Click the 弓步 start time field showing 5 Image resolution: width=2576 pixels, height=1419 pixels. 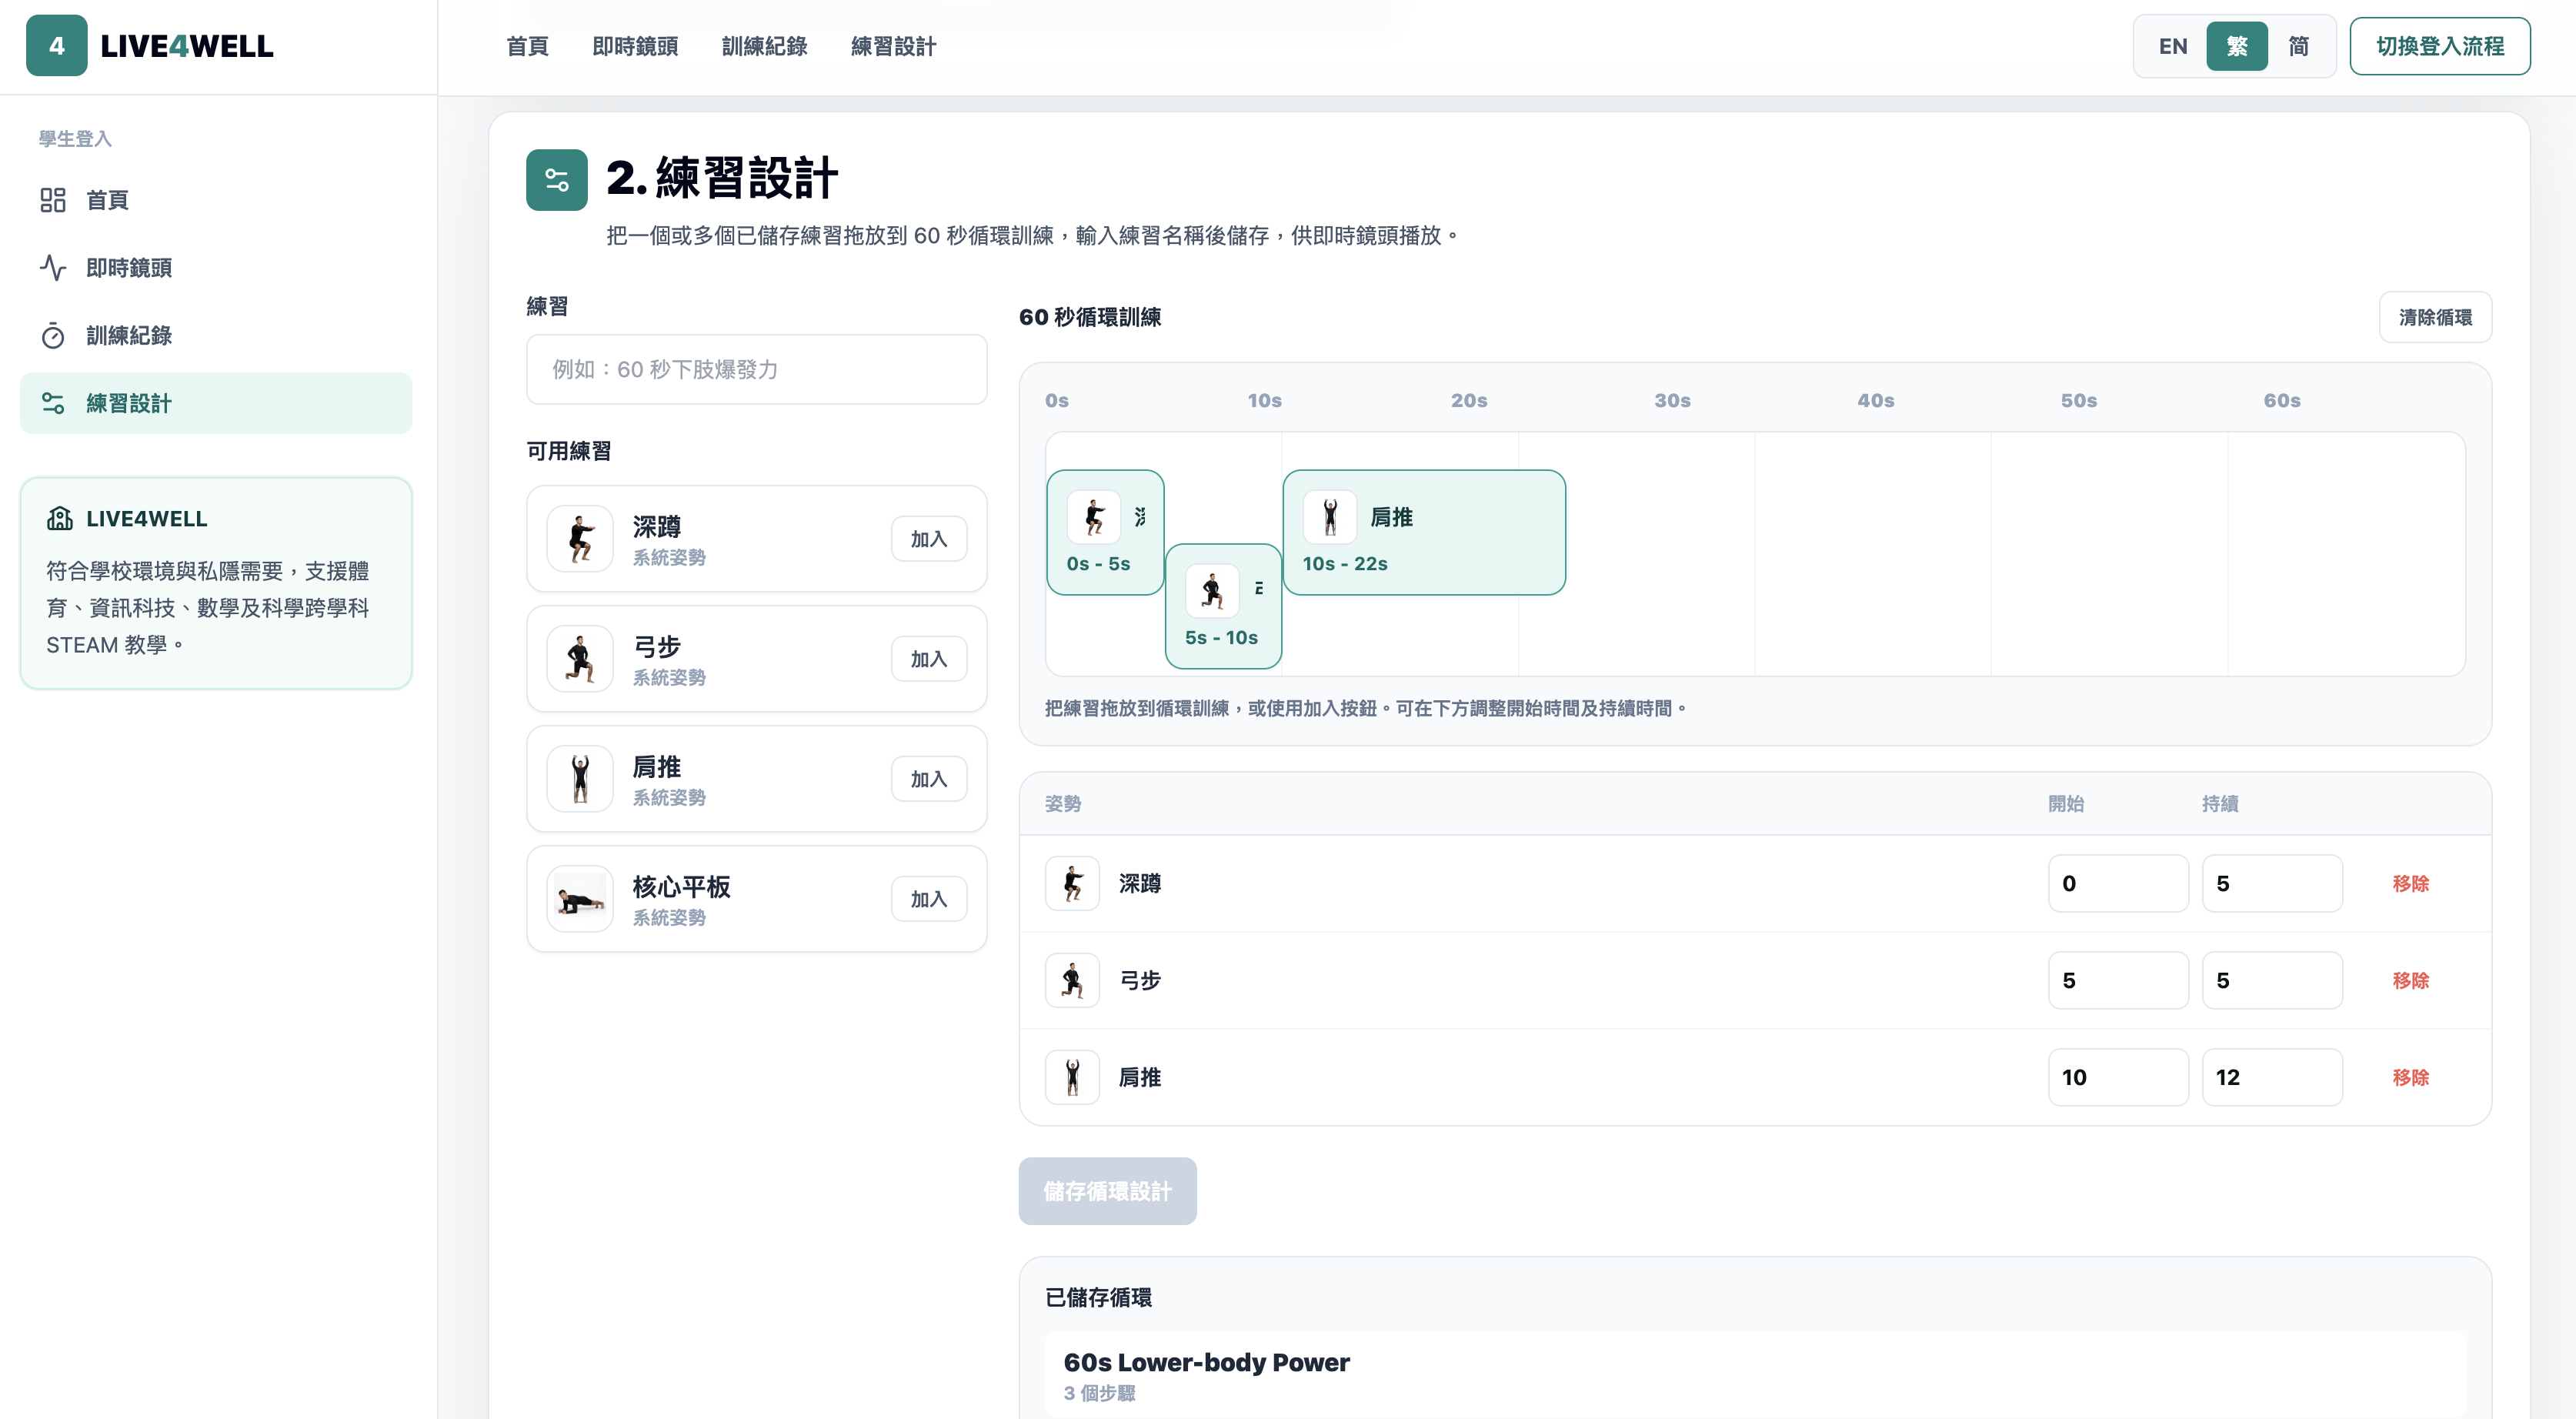(x=2118, y=981)
